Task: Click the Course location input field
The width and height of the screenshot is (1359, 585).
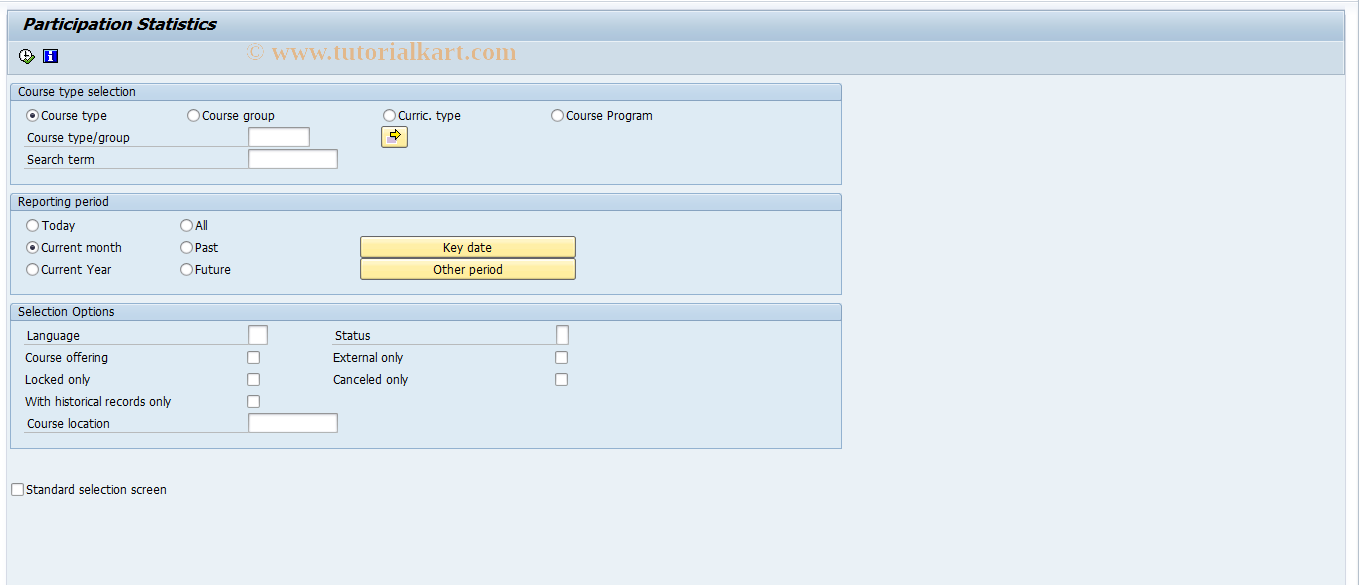Action: pos(293,423)
